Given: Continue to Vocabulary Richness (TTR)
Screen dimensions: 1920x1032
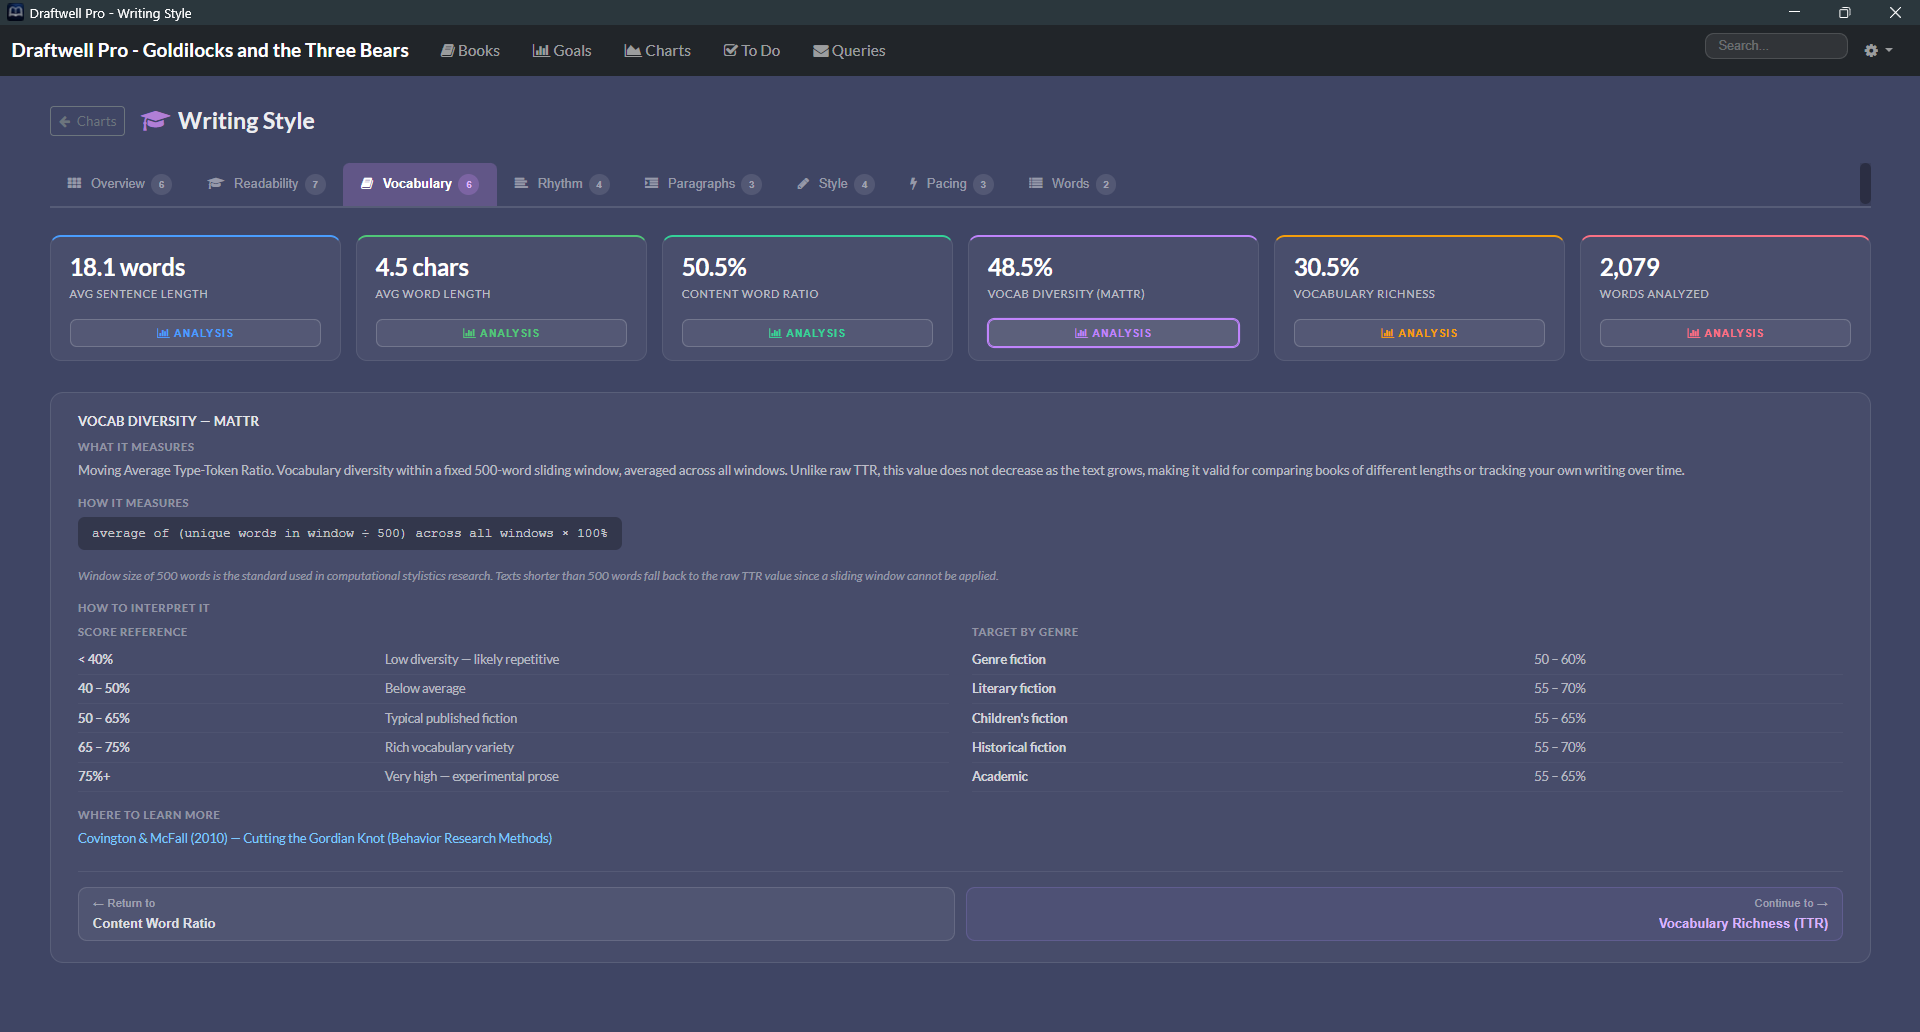Looking at the screenshot, I should 1404,914.
